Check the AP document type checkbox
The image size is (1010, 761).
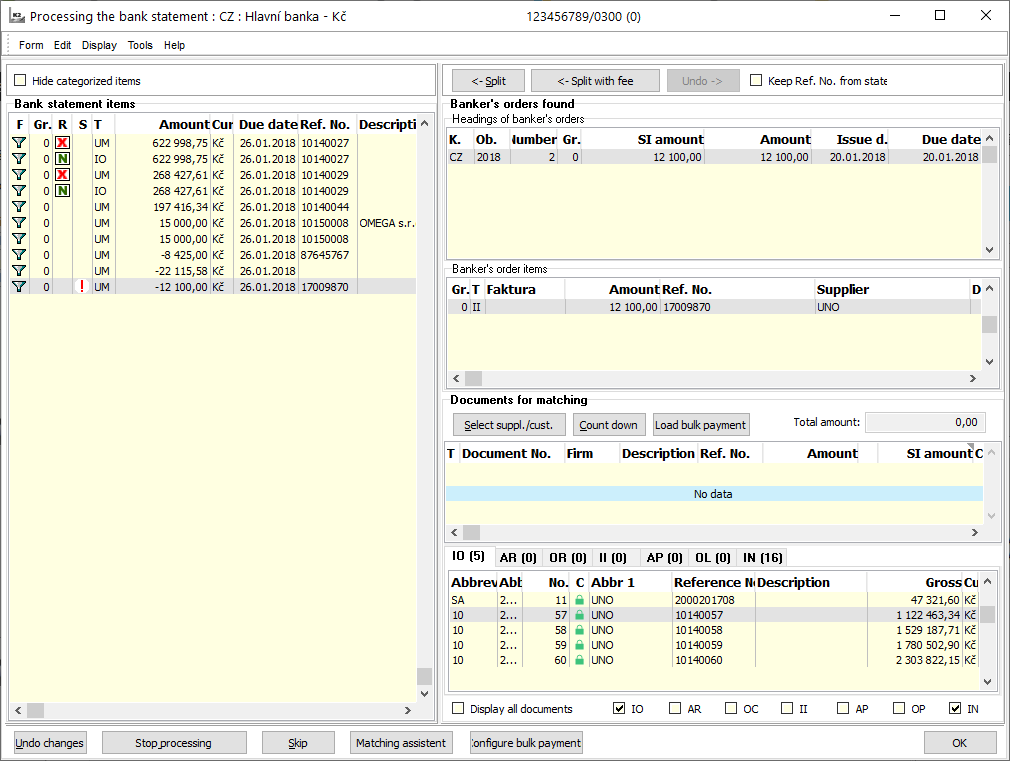(843, 708)
